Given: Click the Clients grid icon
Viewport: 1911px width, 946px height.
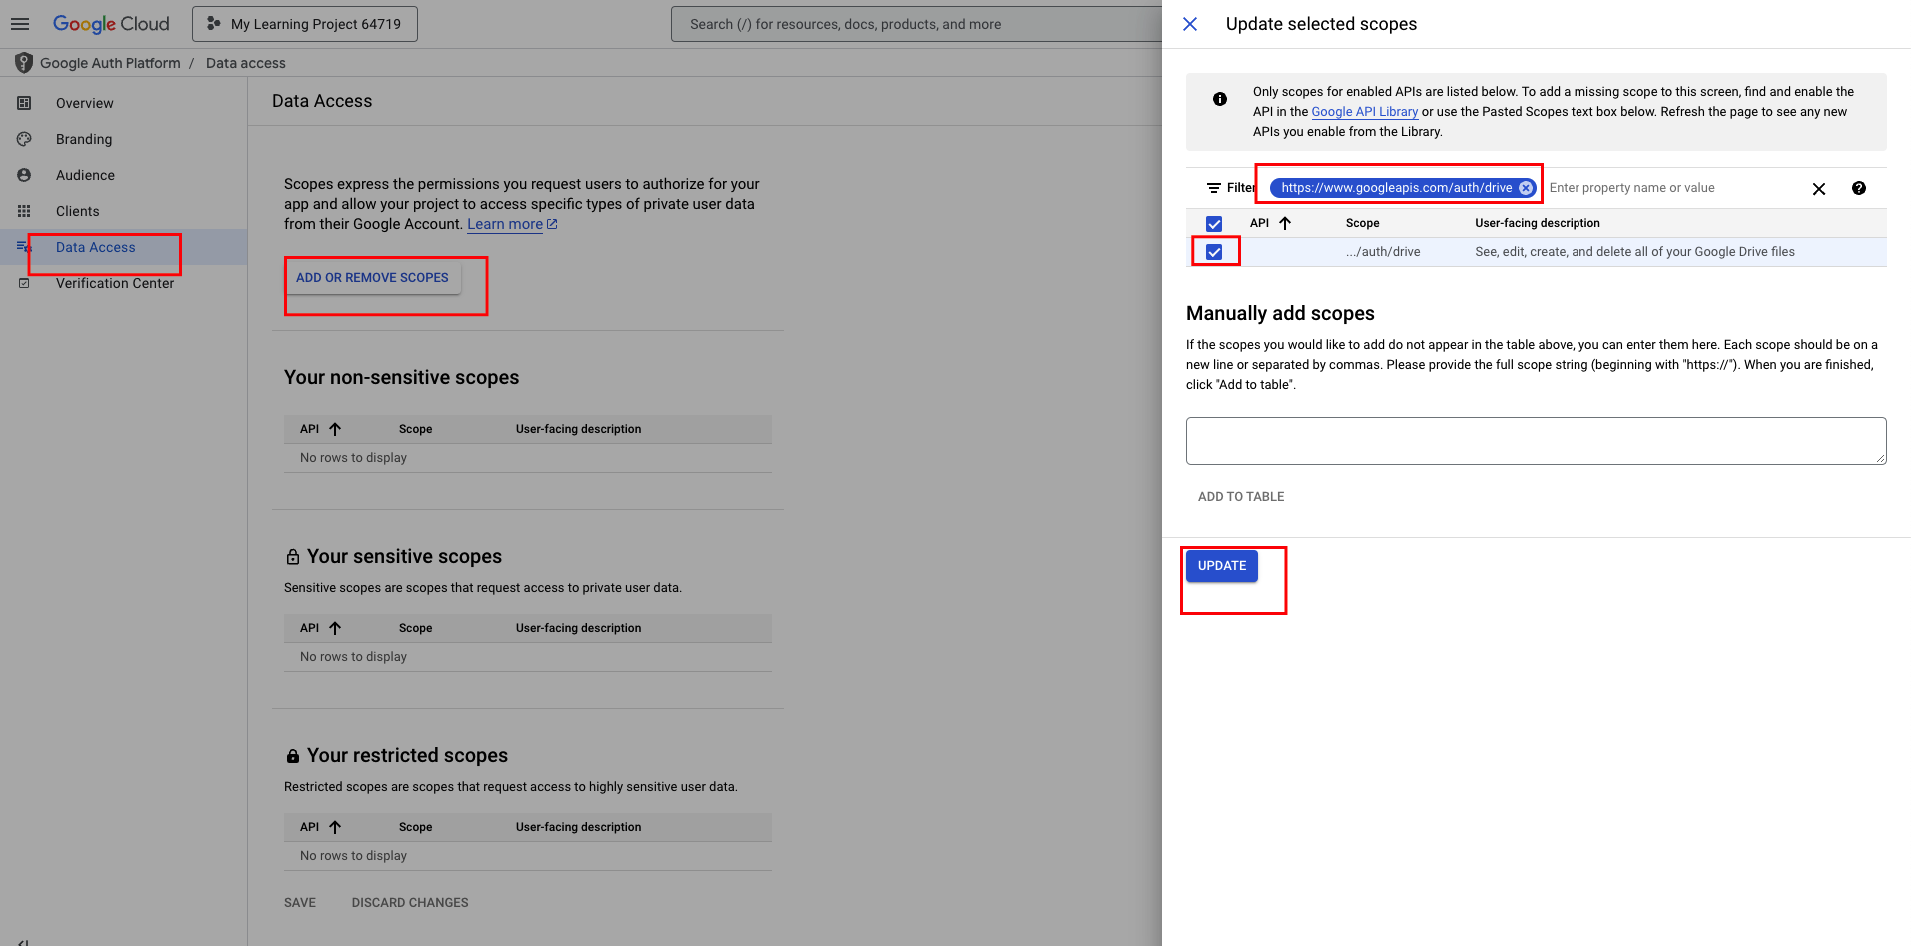Looking at the screenshot, I should click(x=24, y=211).
